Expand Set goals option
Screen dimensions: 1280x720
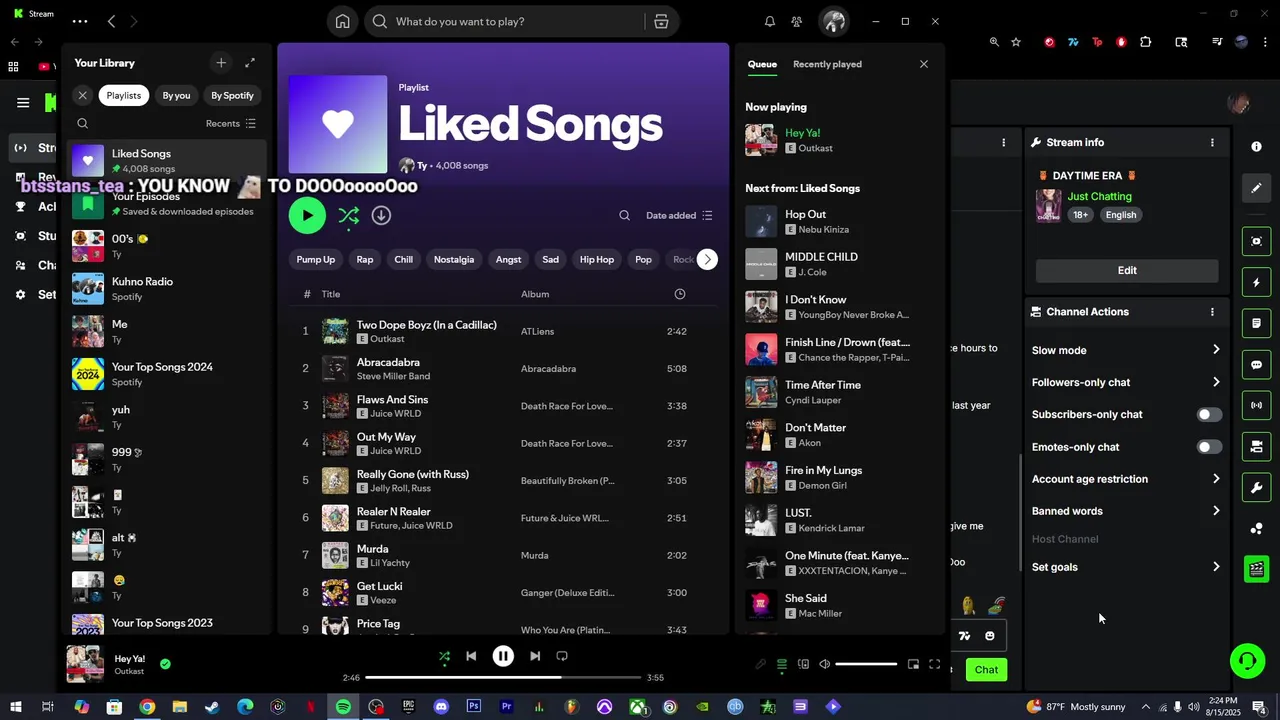(x=1126, y=567)
